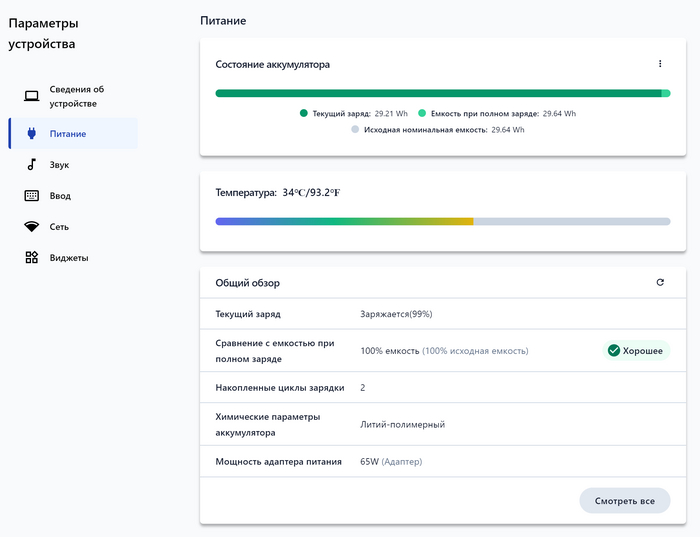The image size is (700, 537).
Task: Click the laptop icon for device information
Action: 32,96
